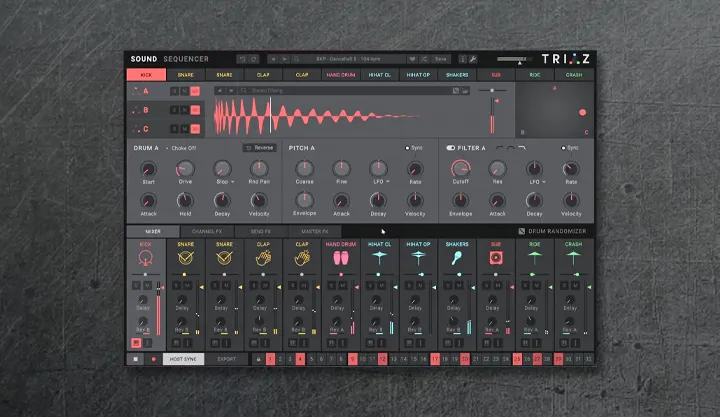This screenshot has width=720, height=417.
Task: Toggle the Filter A on/off switch
Action: coord(451,147)
